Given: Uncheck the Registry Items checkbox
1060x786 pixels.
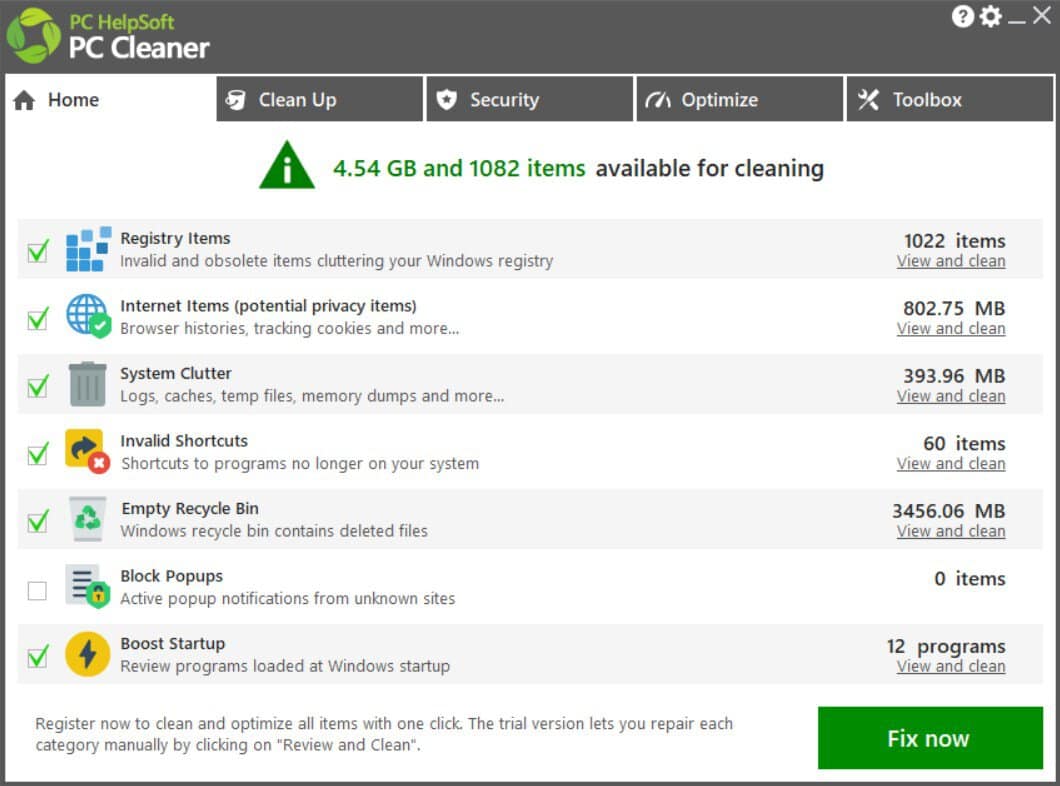Looking at the screenshot, I should coord(38,251).
